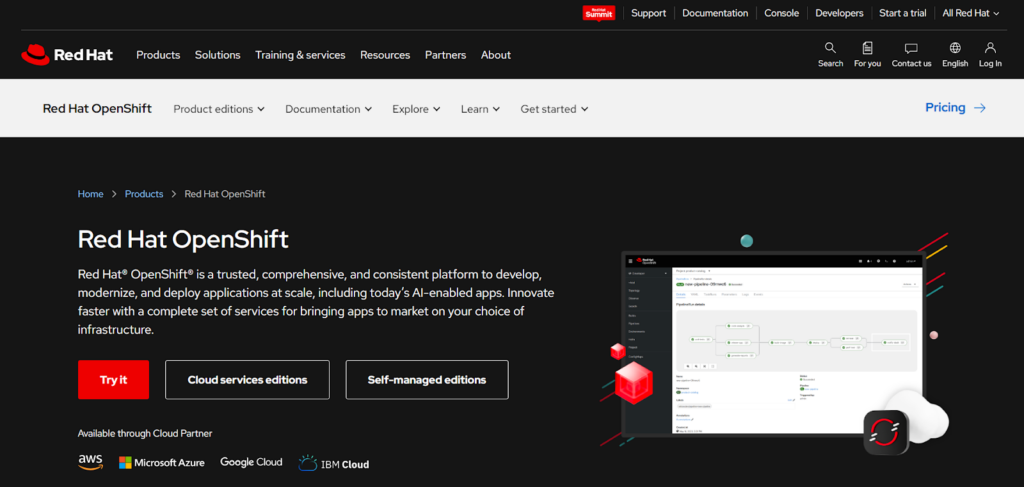
Task: Click the Red Hat OpenShift breadcrumb text
Action: [225, 194]
